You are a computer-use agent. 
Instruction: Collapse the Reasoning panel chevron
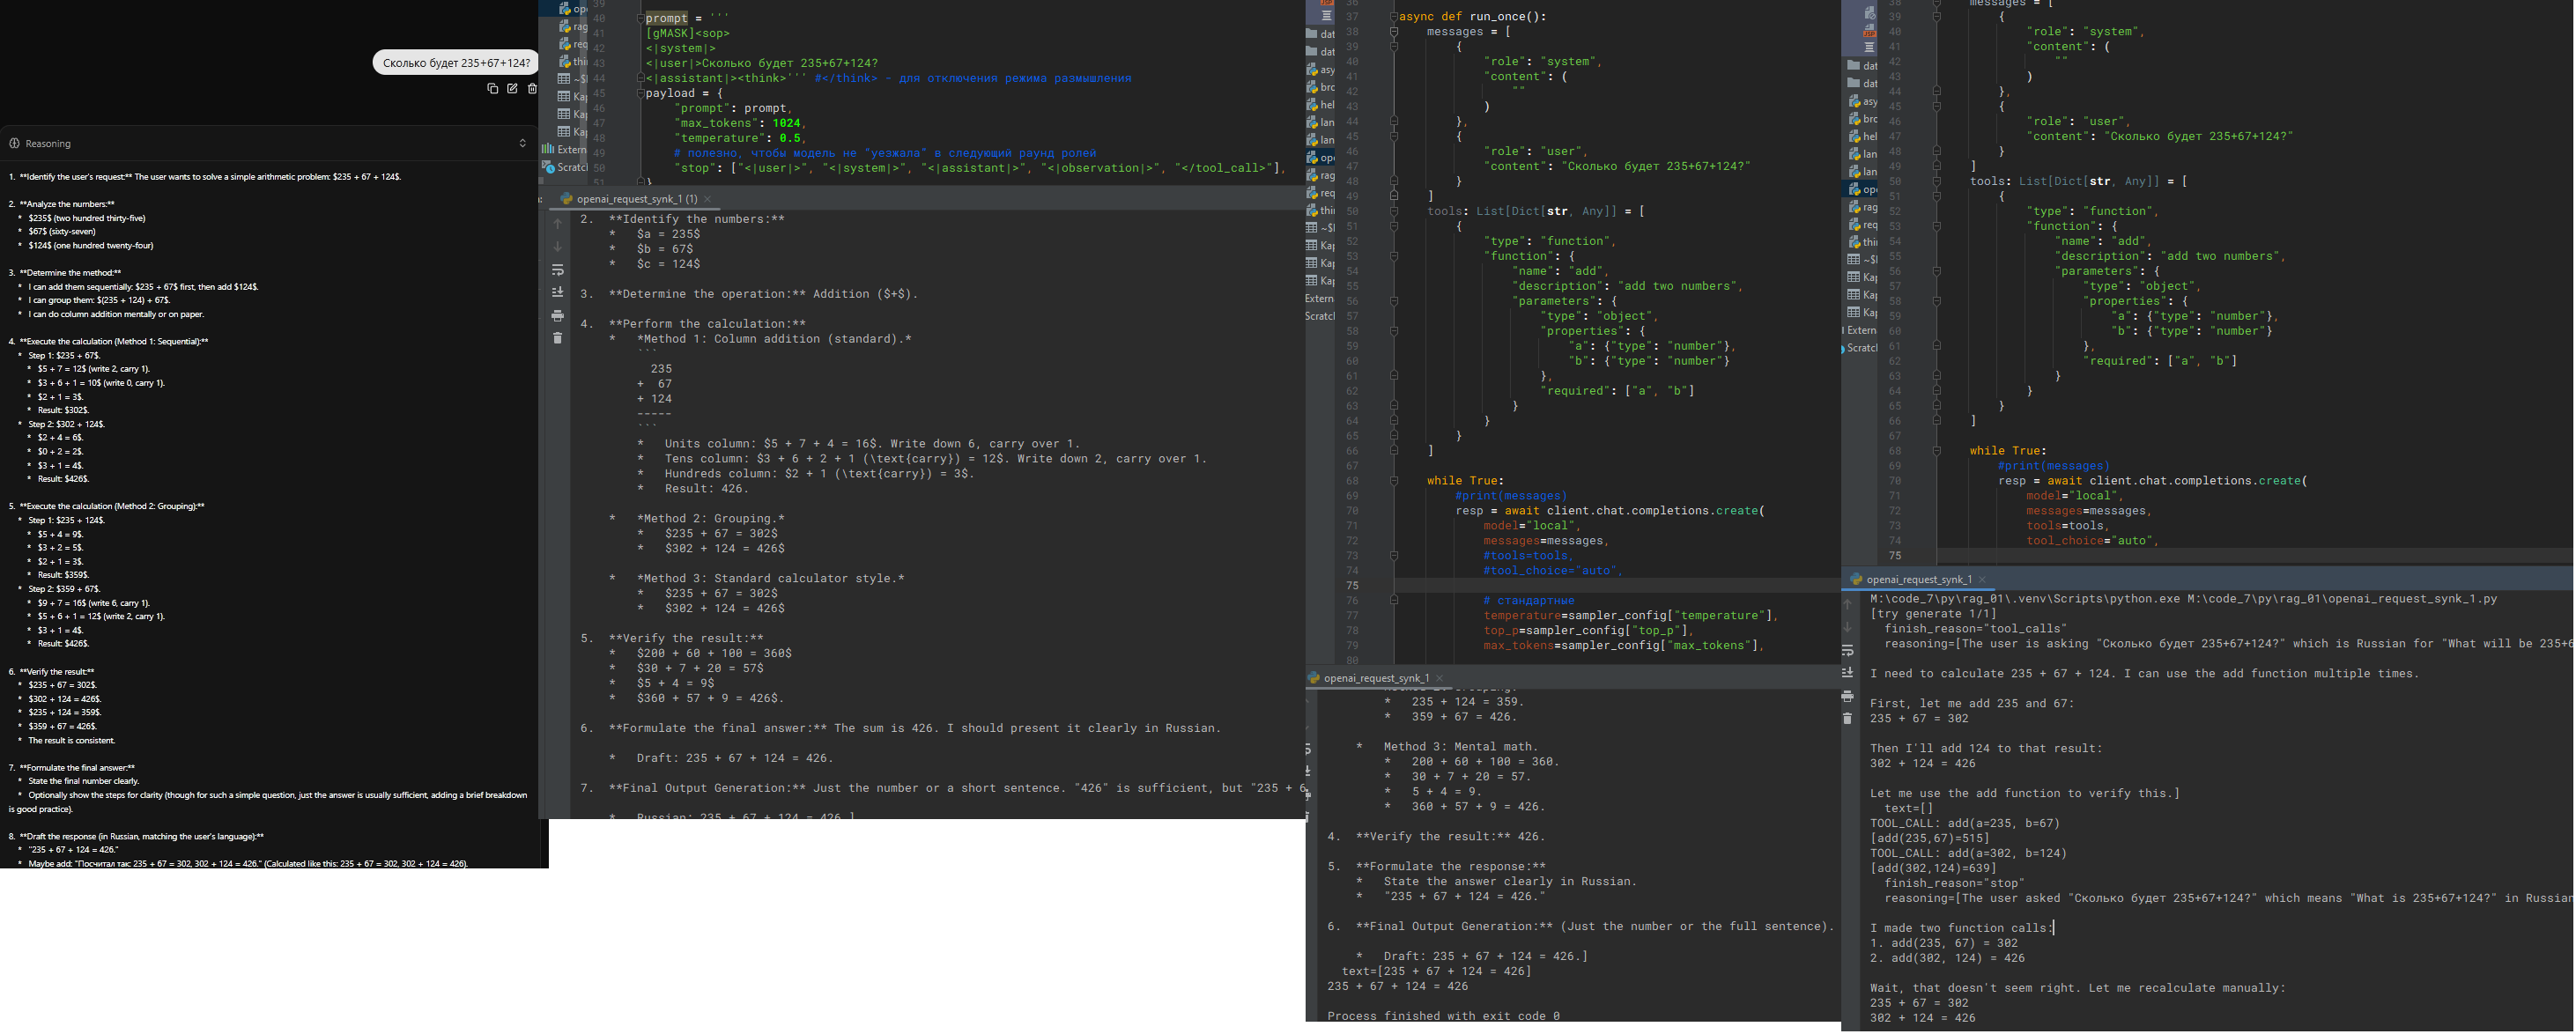522,144
